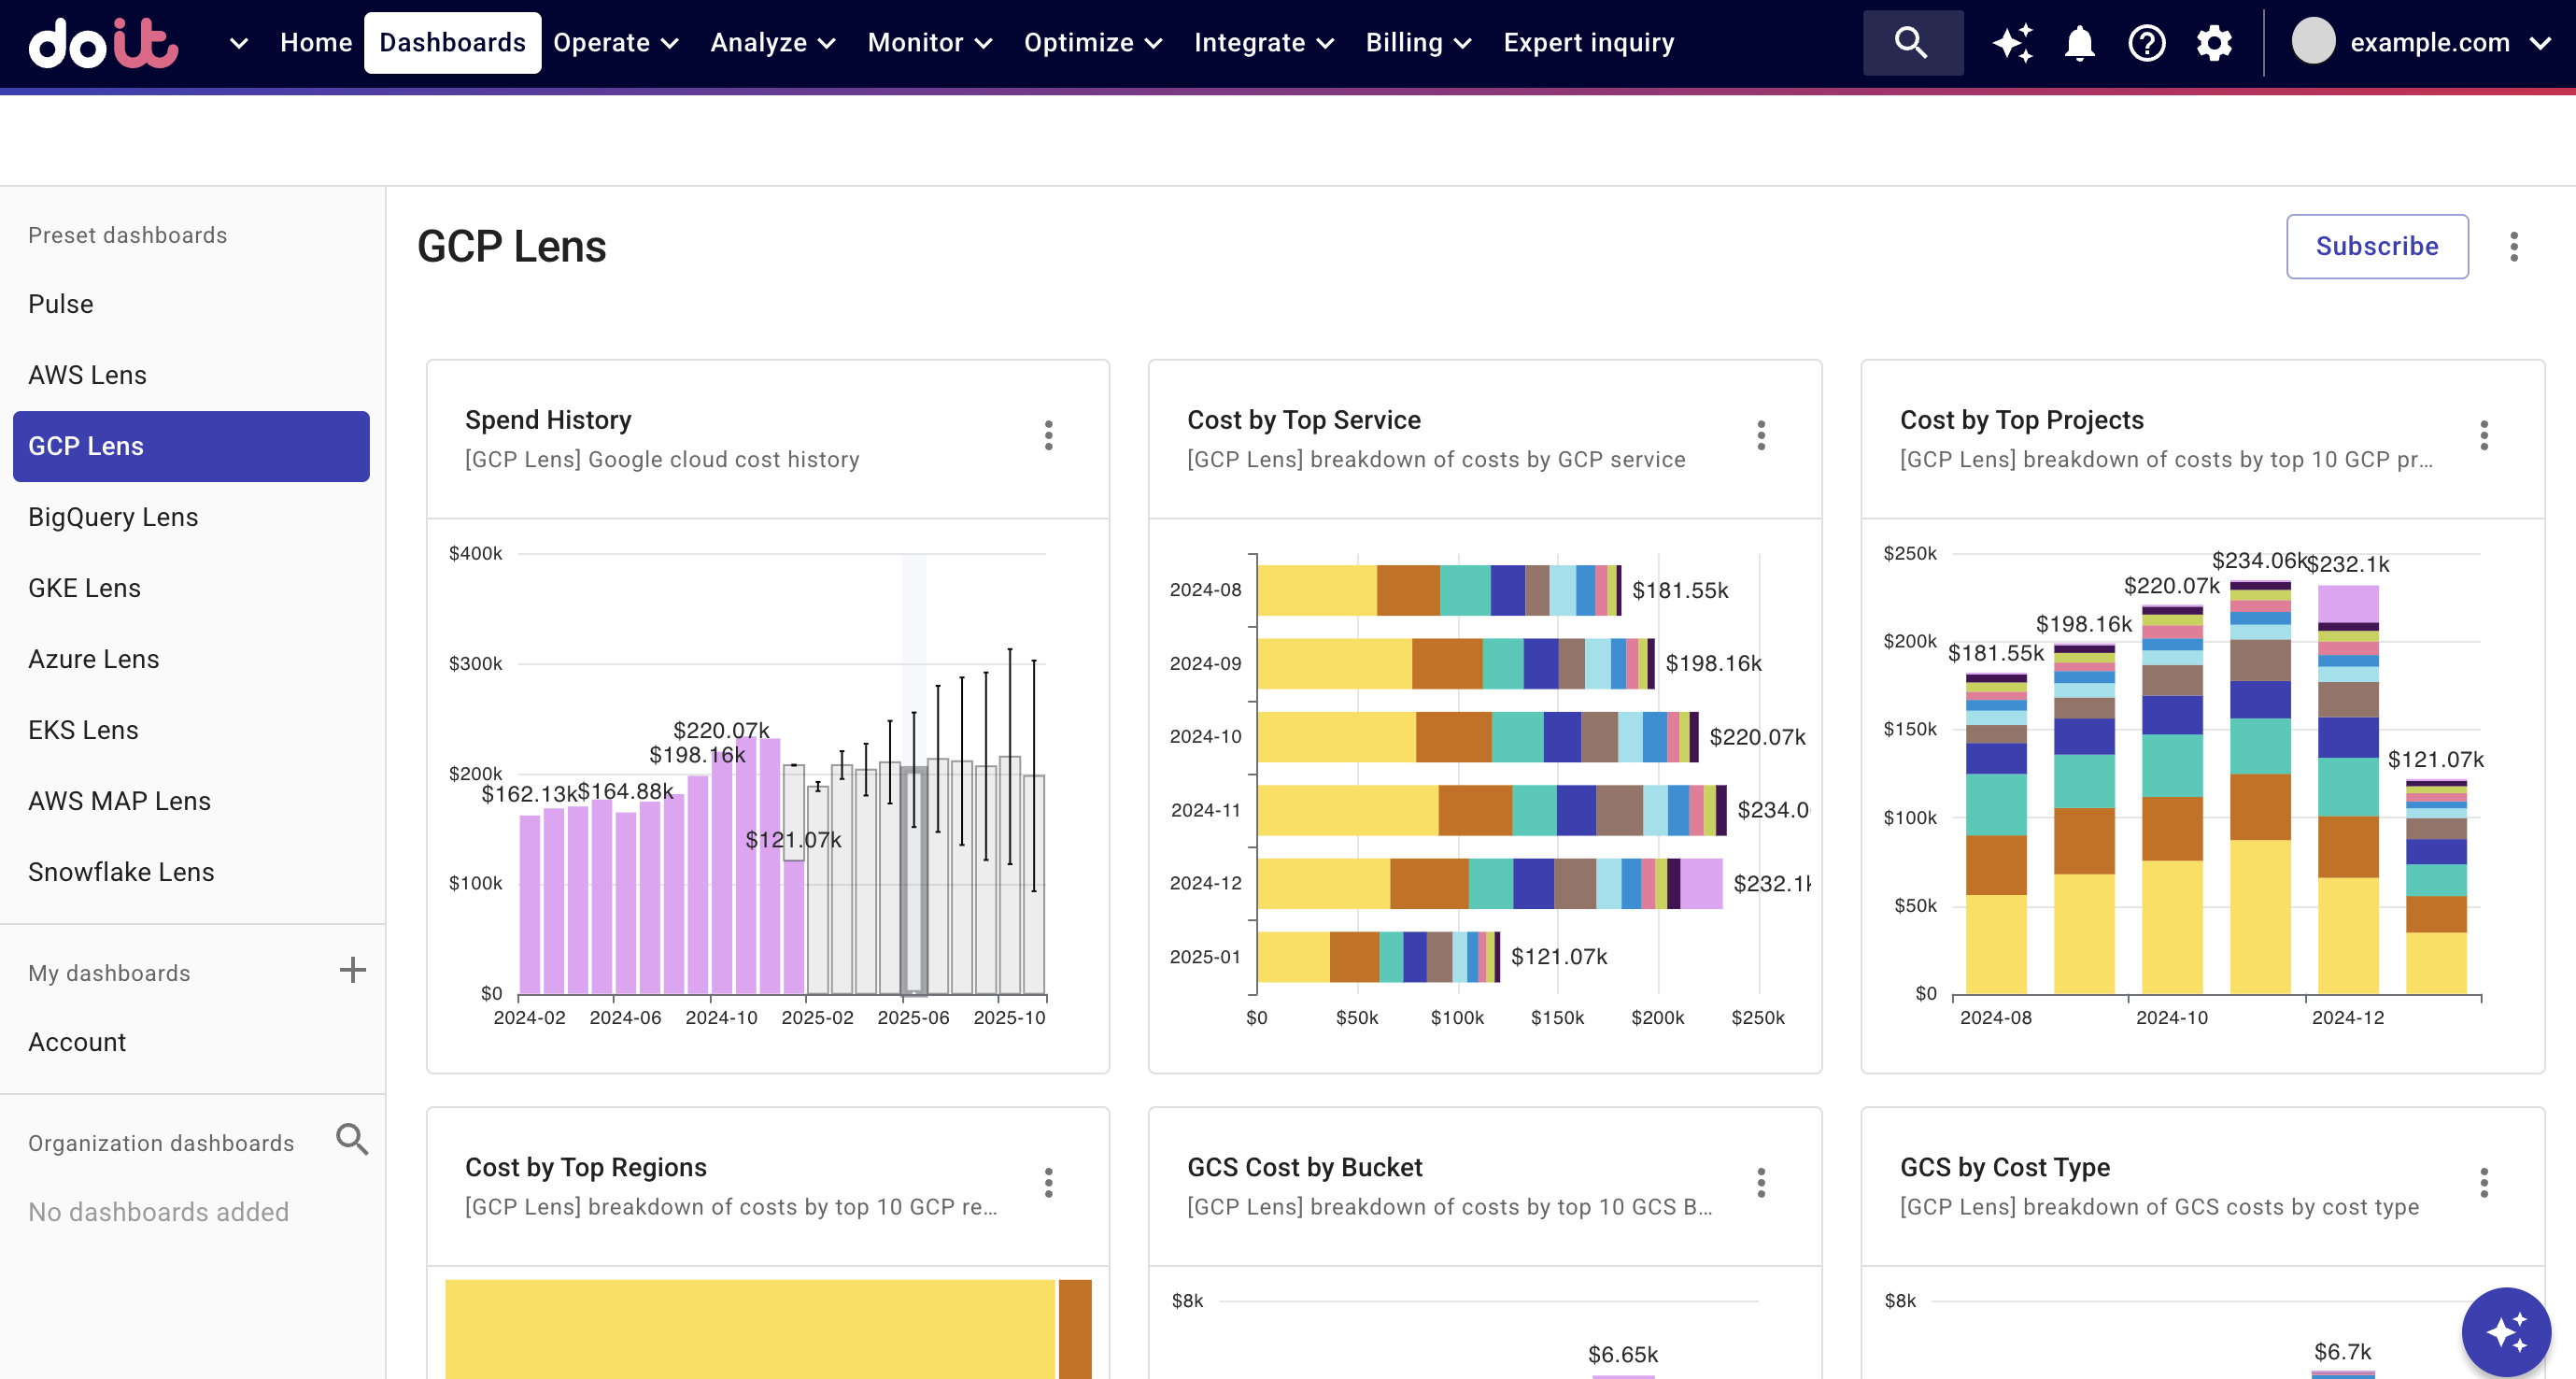Image resolution: width=2576 pixels, height=1379 pixels.
Task: Expand the Monitor menu
Action: coord(930,43)
